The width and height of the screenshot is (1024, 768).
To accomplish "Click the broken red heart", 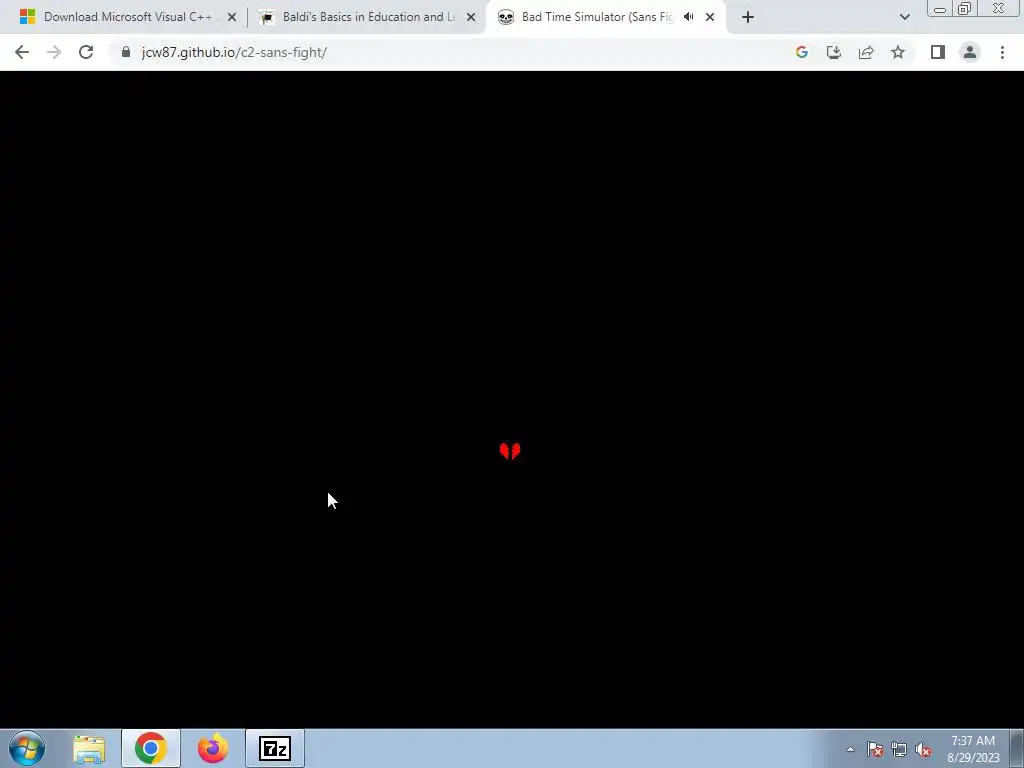I will (x=510, y=451).
